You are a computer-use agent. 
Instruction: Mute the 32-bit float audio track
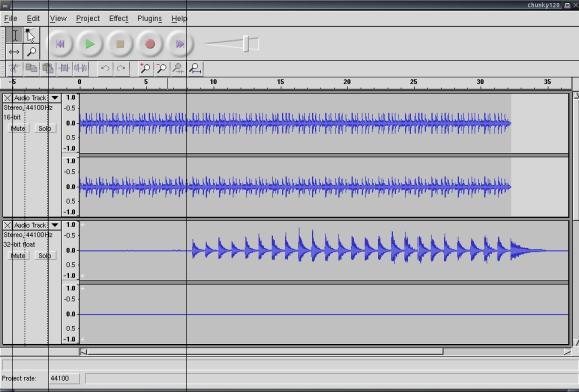tap(18, 255)
